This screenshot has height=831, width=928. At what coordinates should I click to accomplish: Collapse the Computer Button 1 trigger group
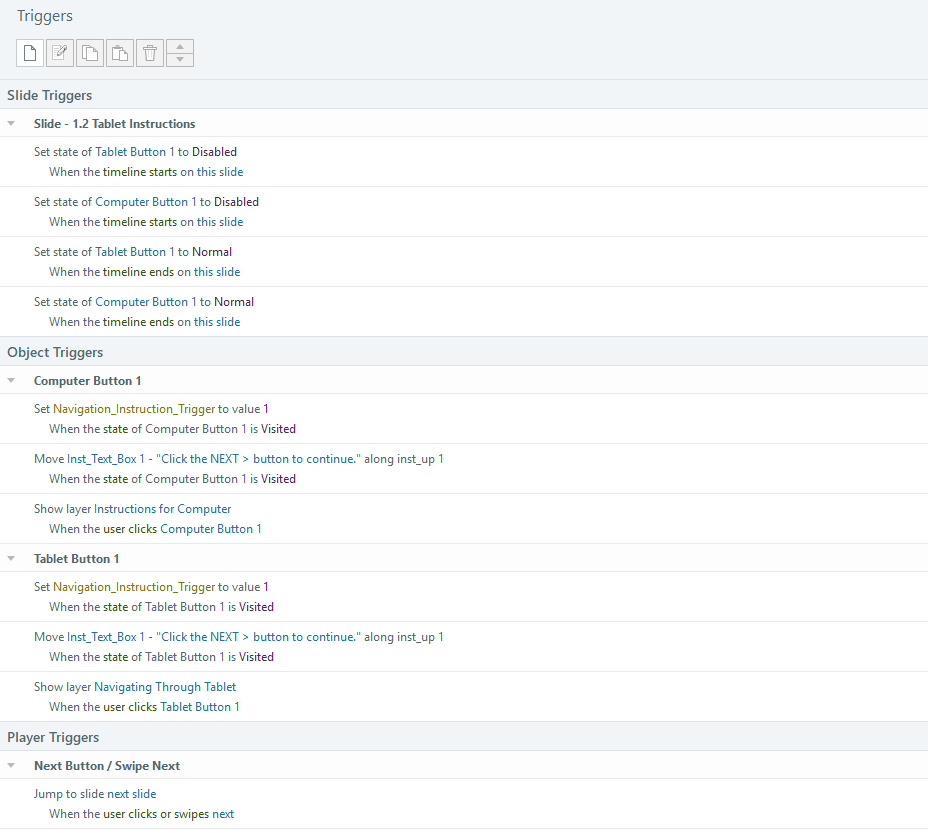pyautogui.click(x=11, y=380)
